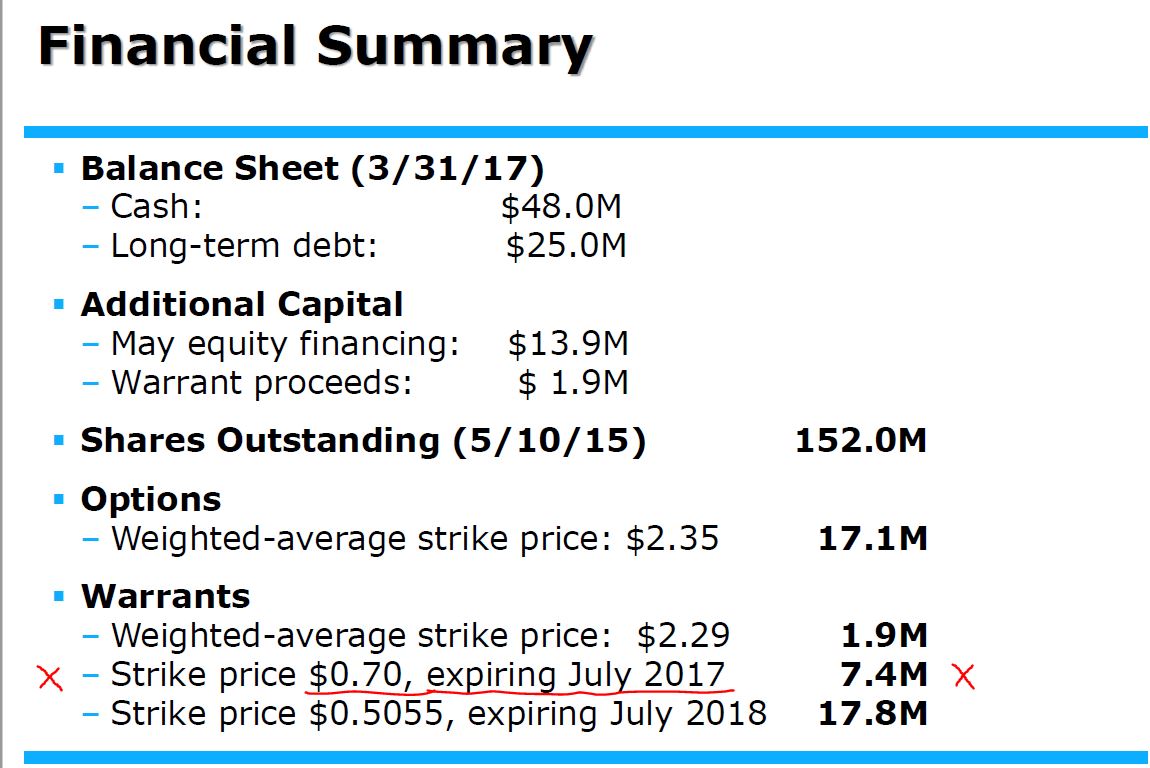
Task: Select the $2.29 weighted-average strike price
Action: [684, 635]
